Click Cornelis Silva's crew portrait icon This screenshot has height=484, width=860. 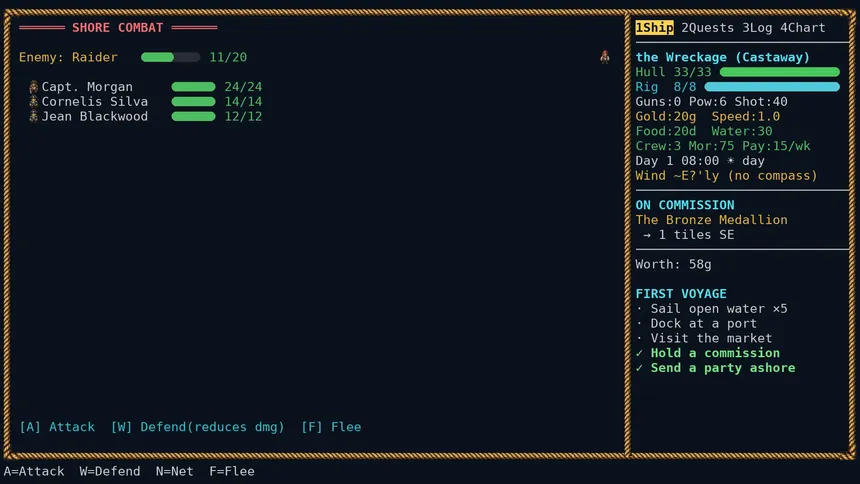(33, 102)
